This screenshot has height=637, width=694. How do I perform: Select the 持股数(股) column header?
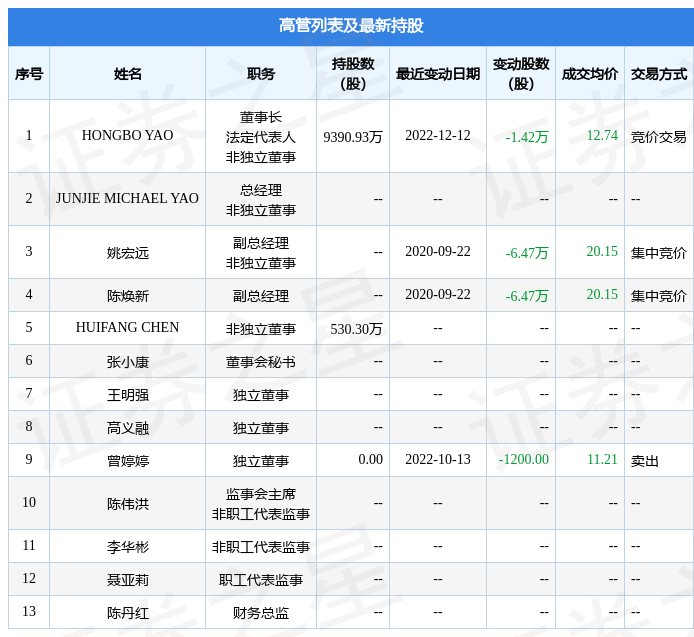[x=353, y=73]
